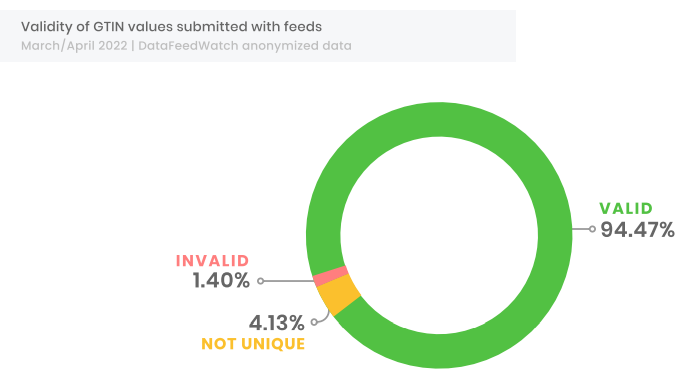This screenshot has height=381, width=689.
Task: Click the green VALID donut segment
Action: pyautogui.click(x=555, y=235)
